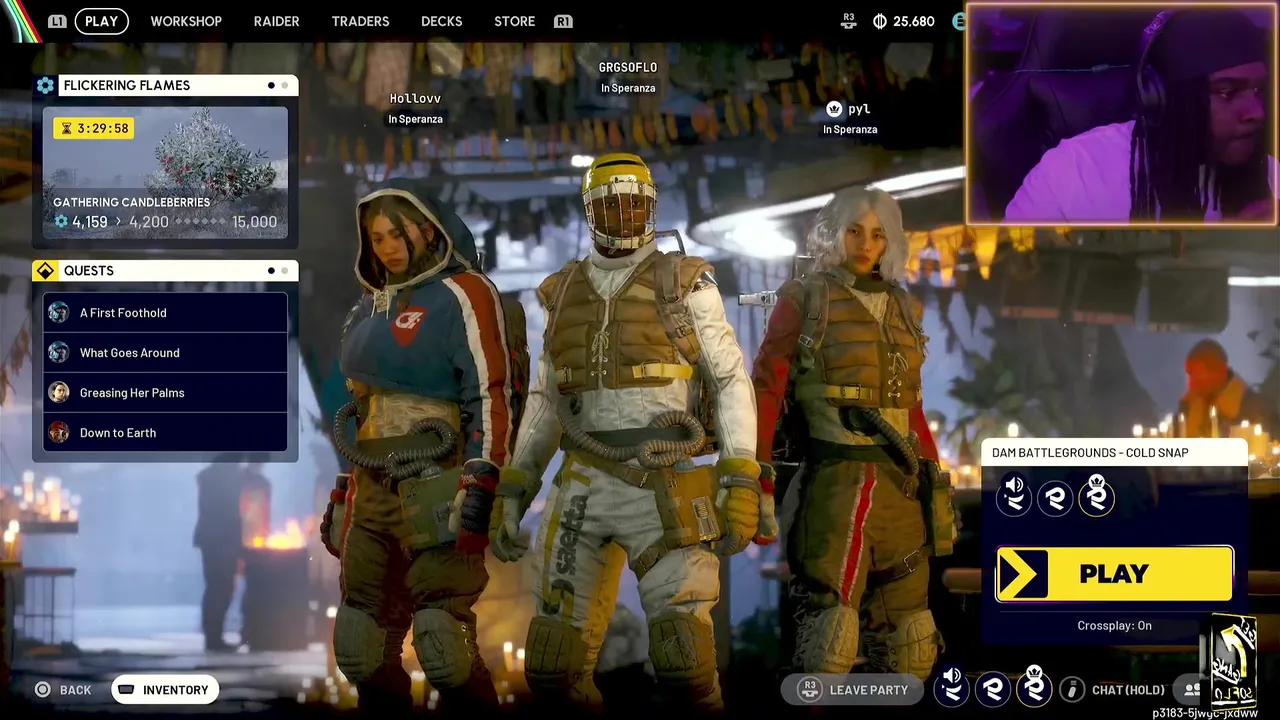
Task: Click the trader portrait for What Goes Around
Action: [x=59, y=353]
